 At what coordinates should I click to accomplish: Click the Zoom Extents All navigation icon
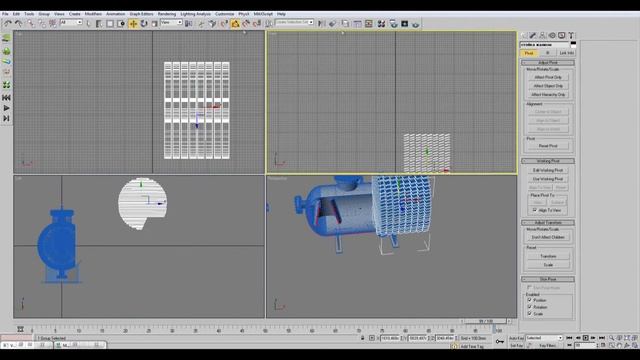[x=635, y=338]
